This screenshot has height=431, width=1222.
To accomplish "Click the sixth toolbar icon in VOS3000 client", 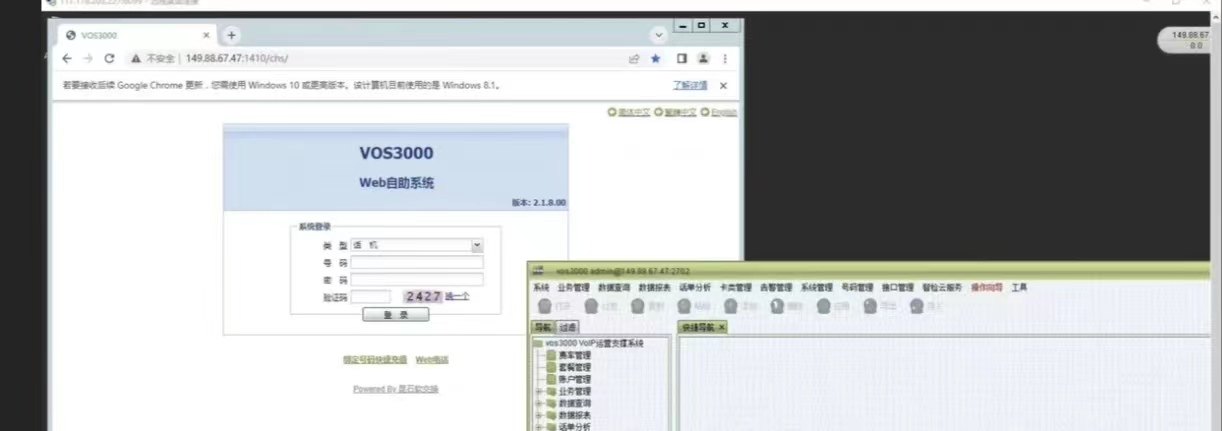I will (x=777, y=307).
